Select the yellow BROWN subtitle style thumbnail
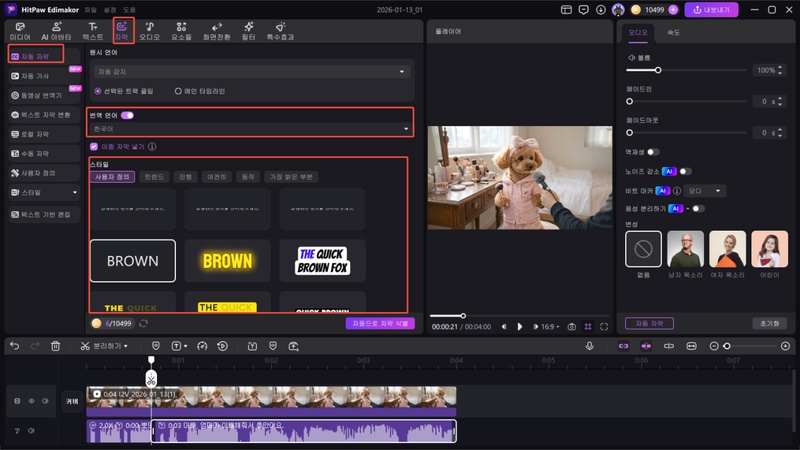800x450 pixels. click(x=228, y=261)
